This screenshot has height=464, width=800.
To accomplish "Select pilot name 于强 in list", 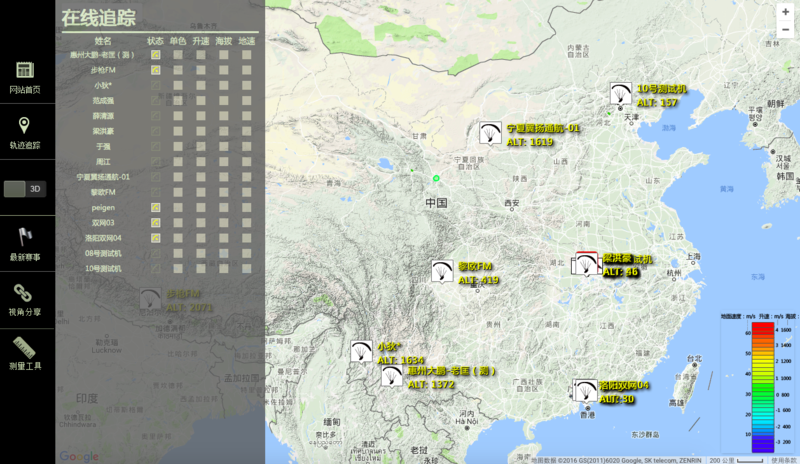I will pos(103,146).
